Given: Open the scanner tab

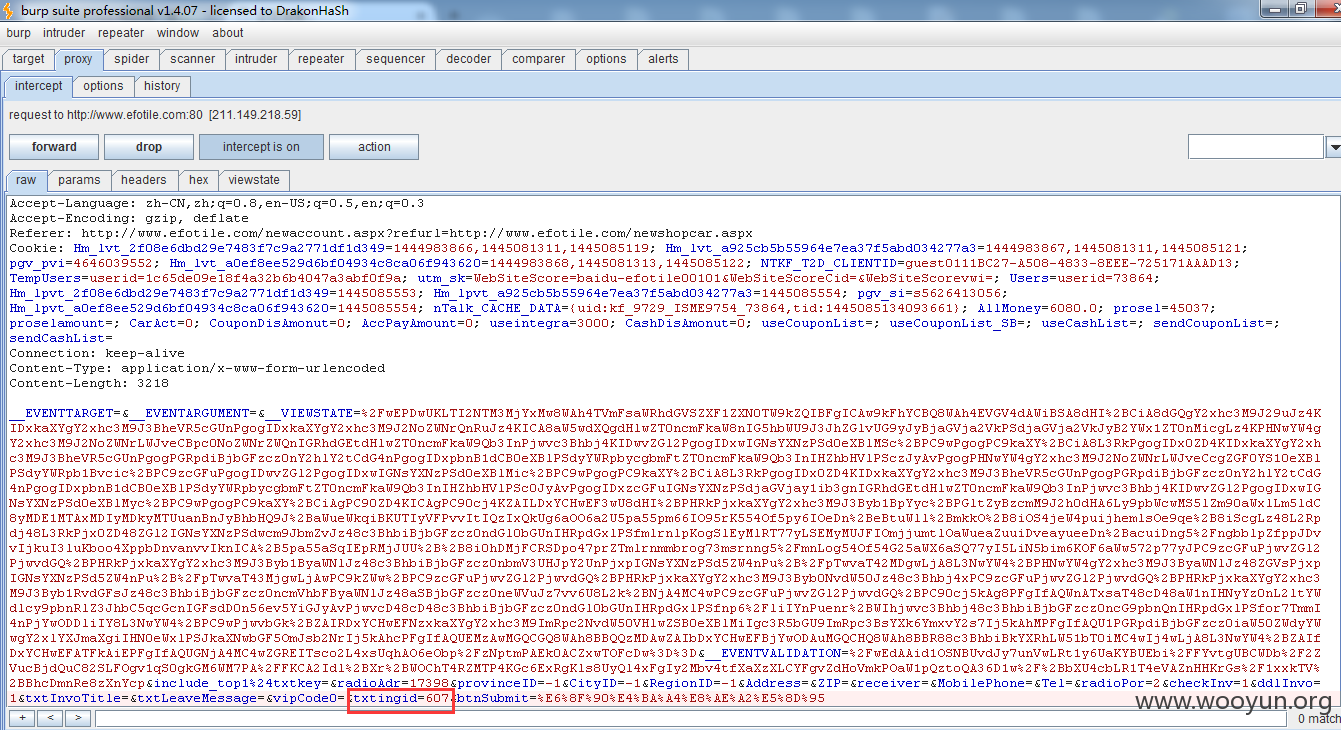Looking at the screenshot, I should click(193, 59).
